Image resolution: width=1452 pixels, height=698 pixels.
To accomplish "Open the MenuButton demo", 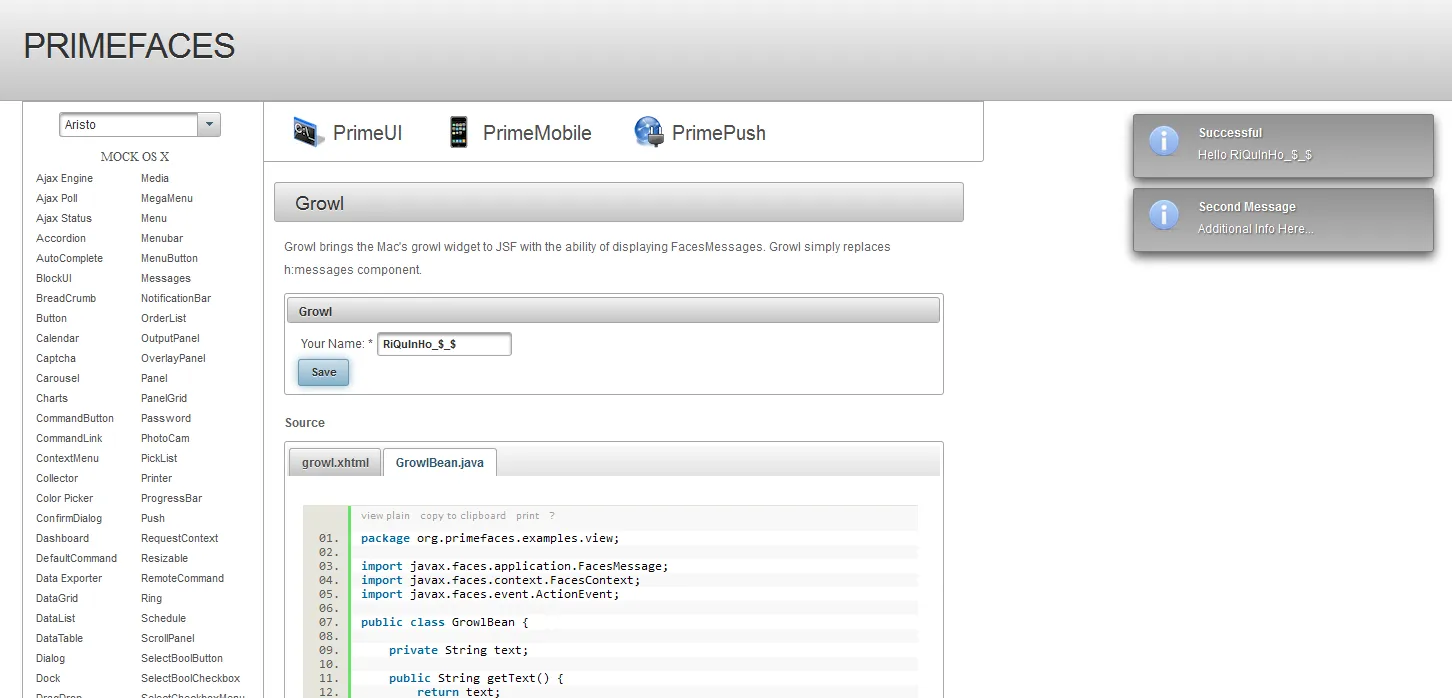I will click(x=170, y=258).
